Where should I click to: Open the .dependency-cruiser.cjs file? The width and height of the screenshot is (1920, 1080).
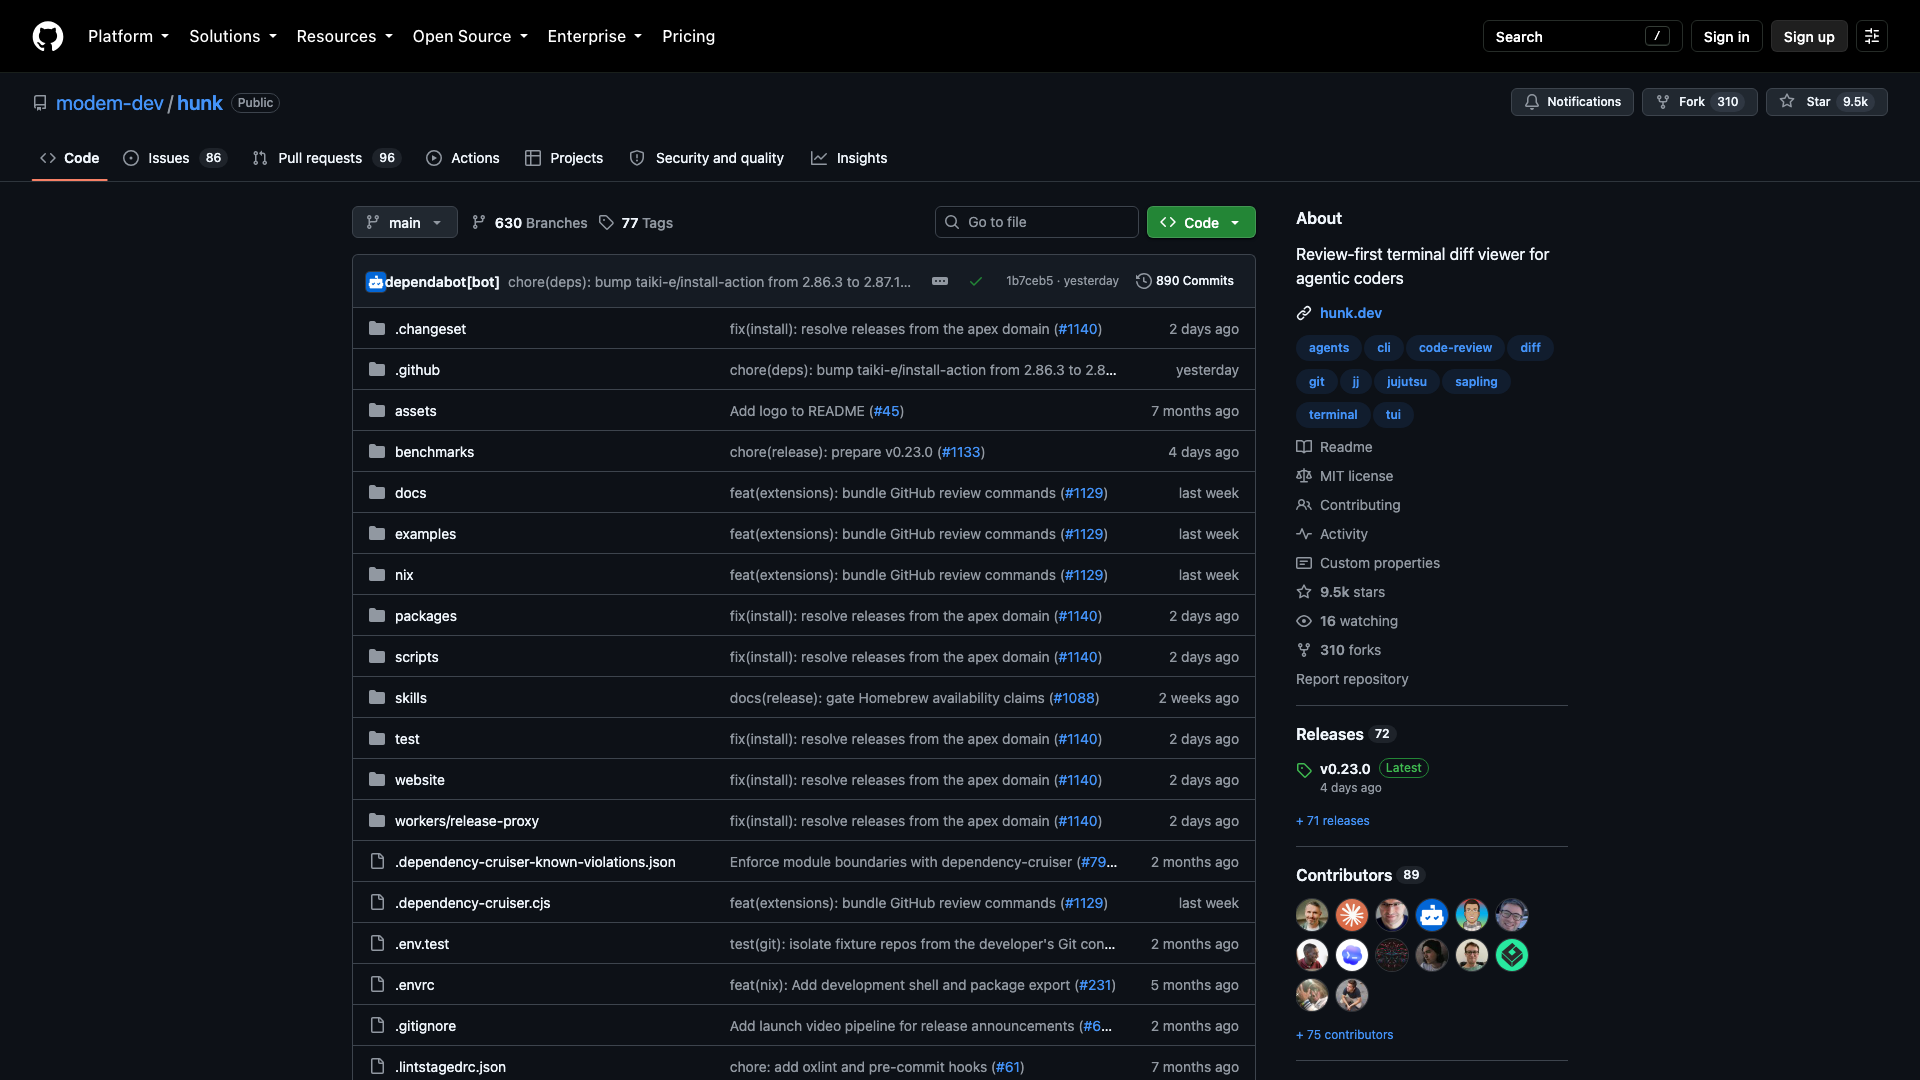(473, 903)
